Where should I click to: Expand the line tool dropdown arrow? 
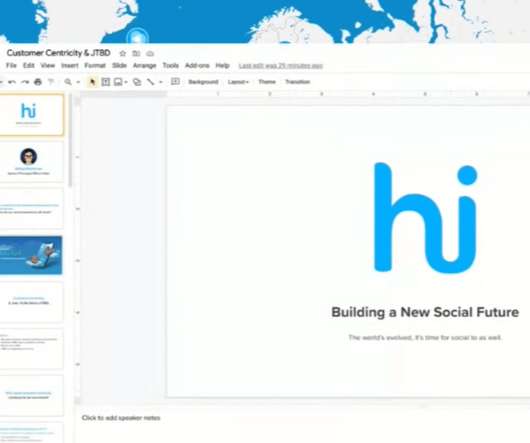pos(161,82)
